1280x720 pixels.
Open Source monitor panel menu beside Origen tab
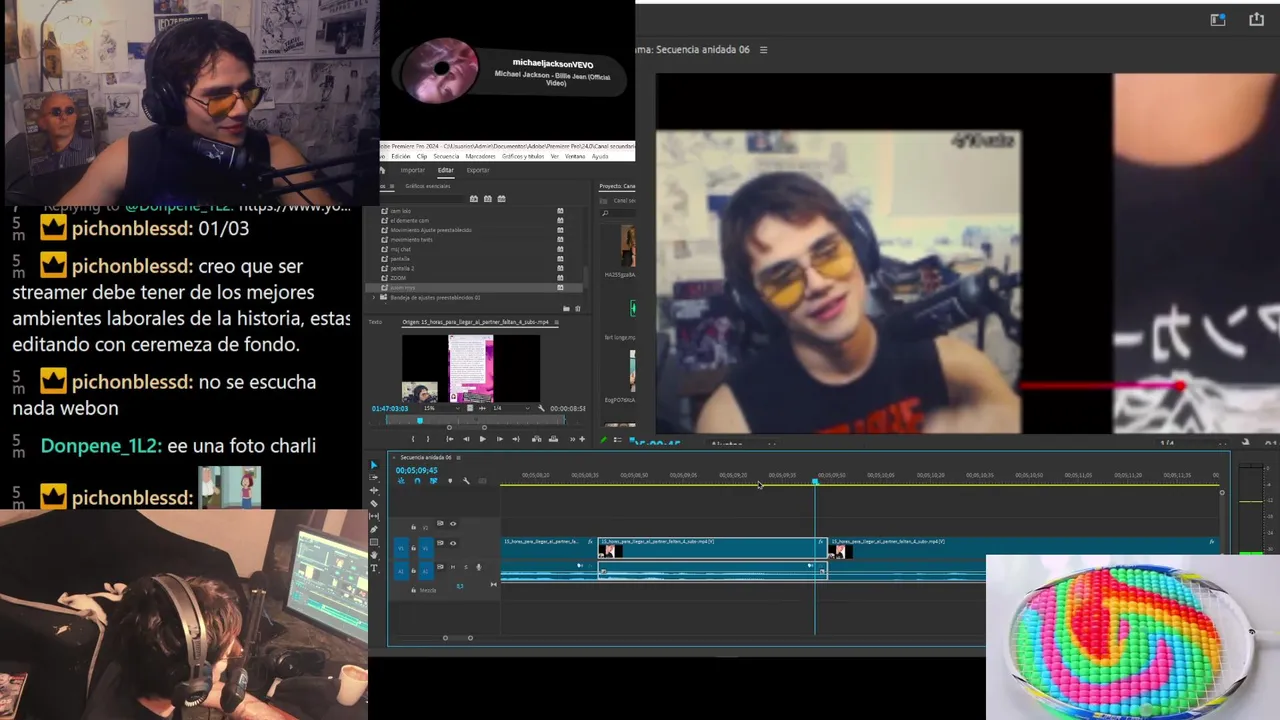point(556,322)
